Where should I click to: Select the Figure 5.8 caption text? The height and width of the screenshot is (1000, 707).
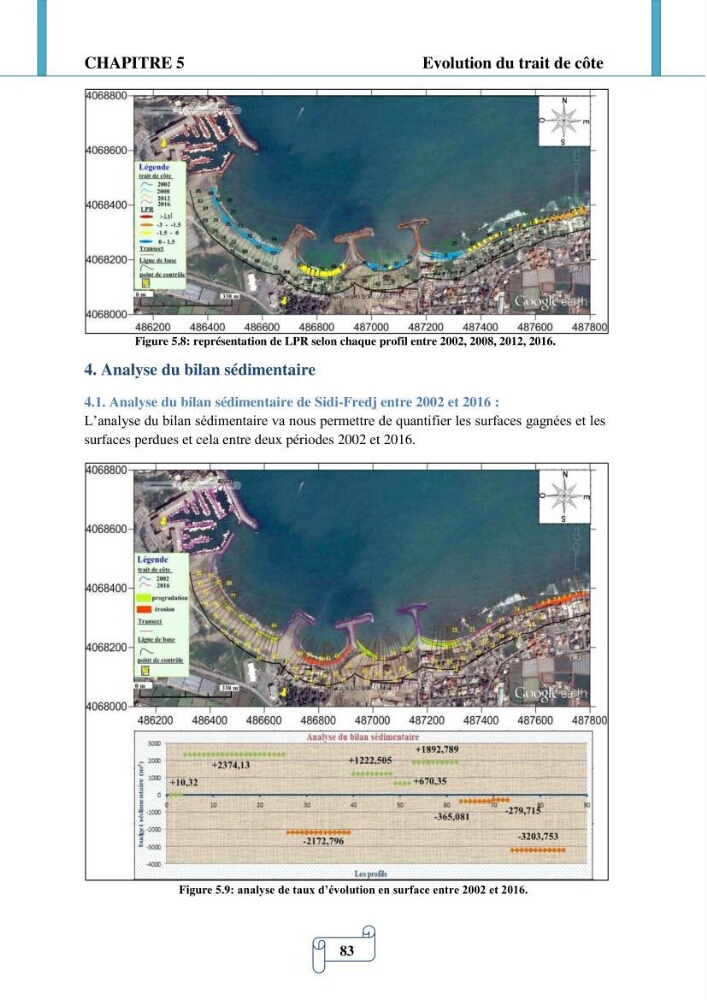point(345,341)
